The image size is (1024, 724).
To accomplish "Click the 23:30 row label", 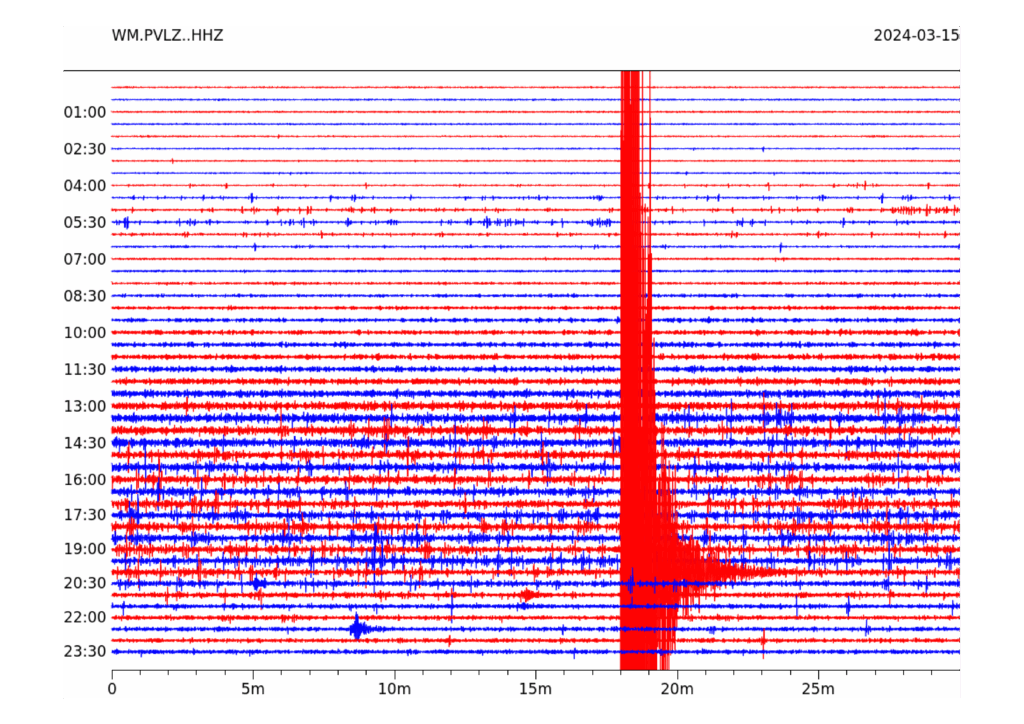I will (85, 651).
